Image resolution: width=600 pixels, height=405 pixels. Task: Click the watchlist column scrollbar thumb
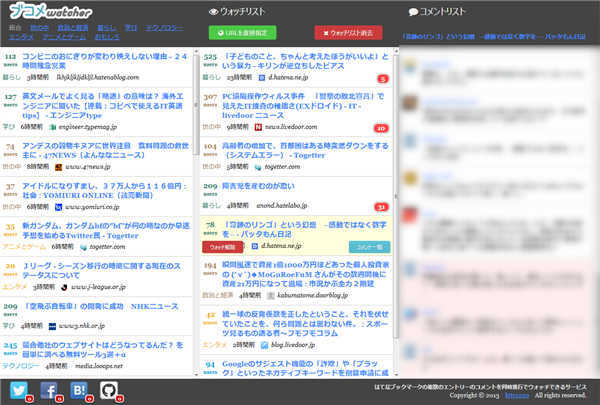click(x=396, y=197)
